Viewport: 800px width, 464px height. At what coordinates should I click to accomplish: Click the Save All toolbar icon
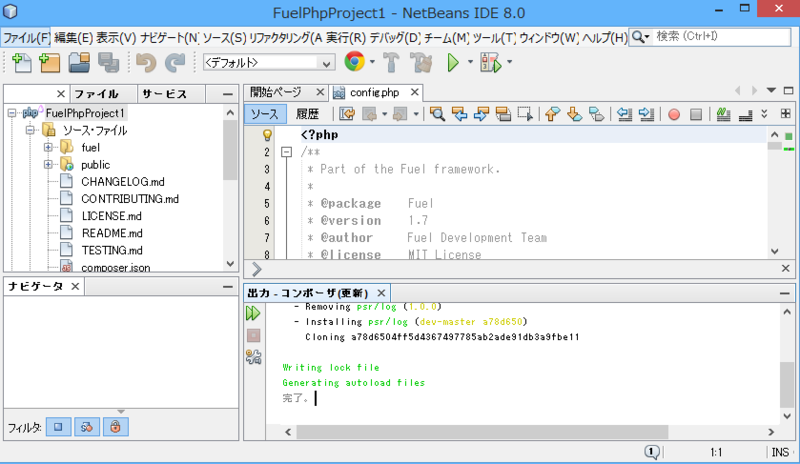coord(108,62)
